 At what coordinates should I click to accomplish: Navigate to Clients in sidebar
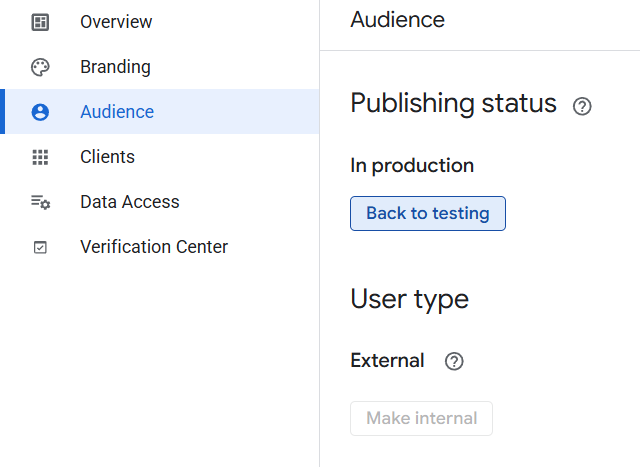click(x=107, y=157)
